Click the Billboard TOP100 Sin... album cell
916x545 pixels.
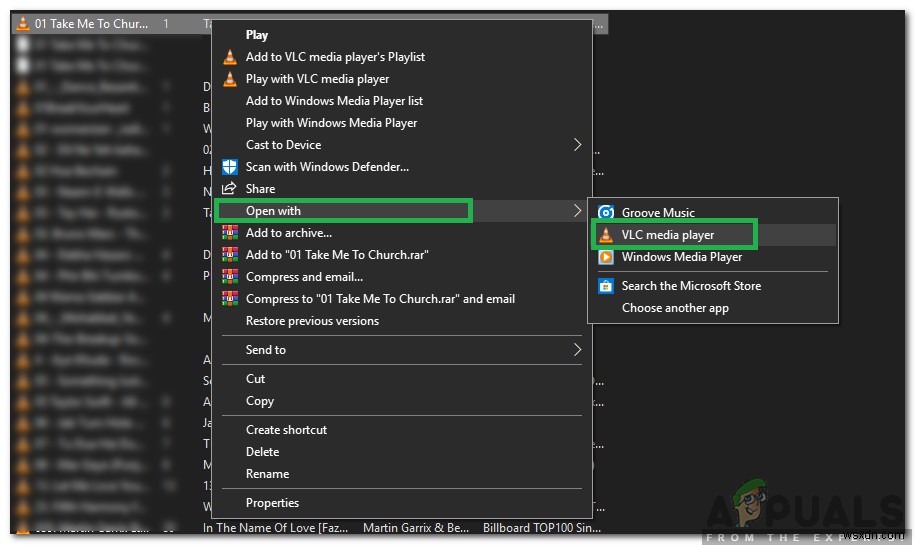(x=542, y=527)
